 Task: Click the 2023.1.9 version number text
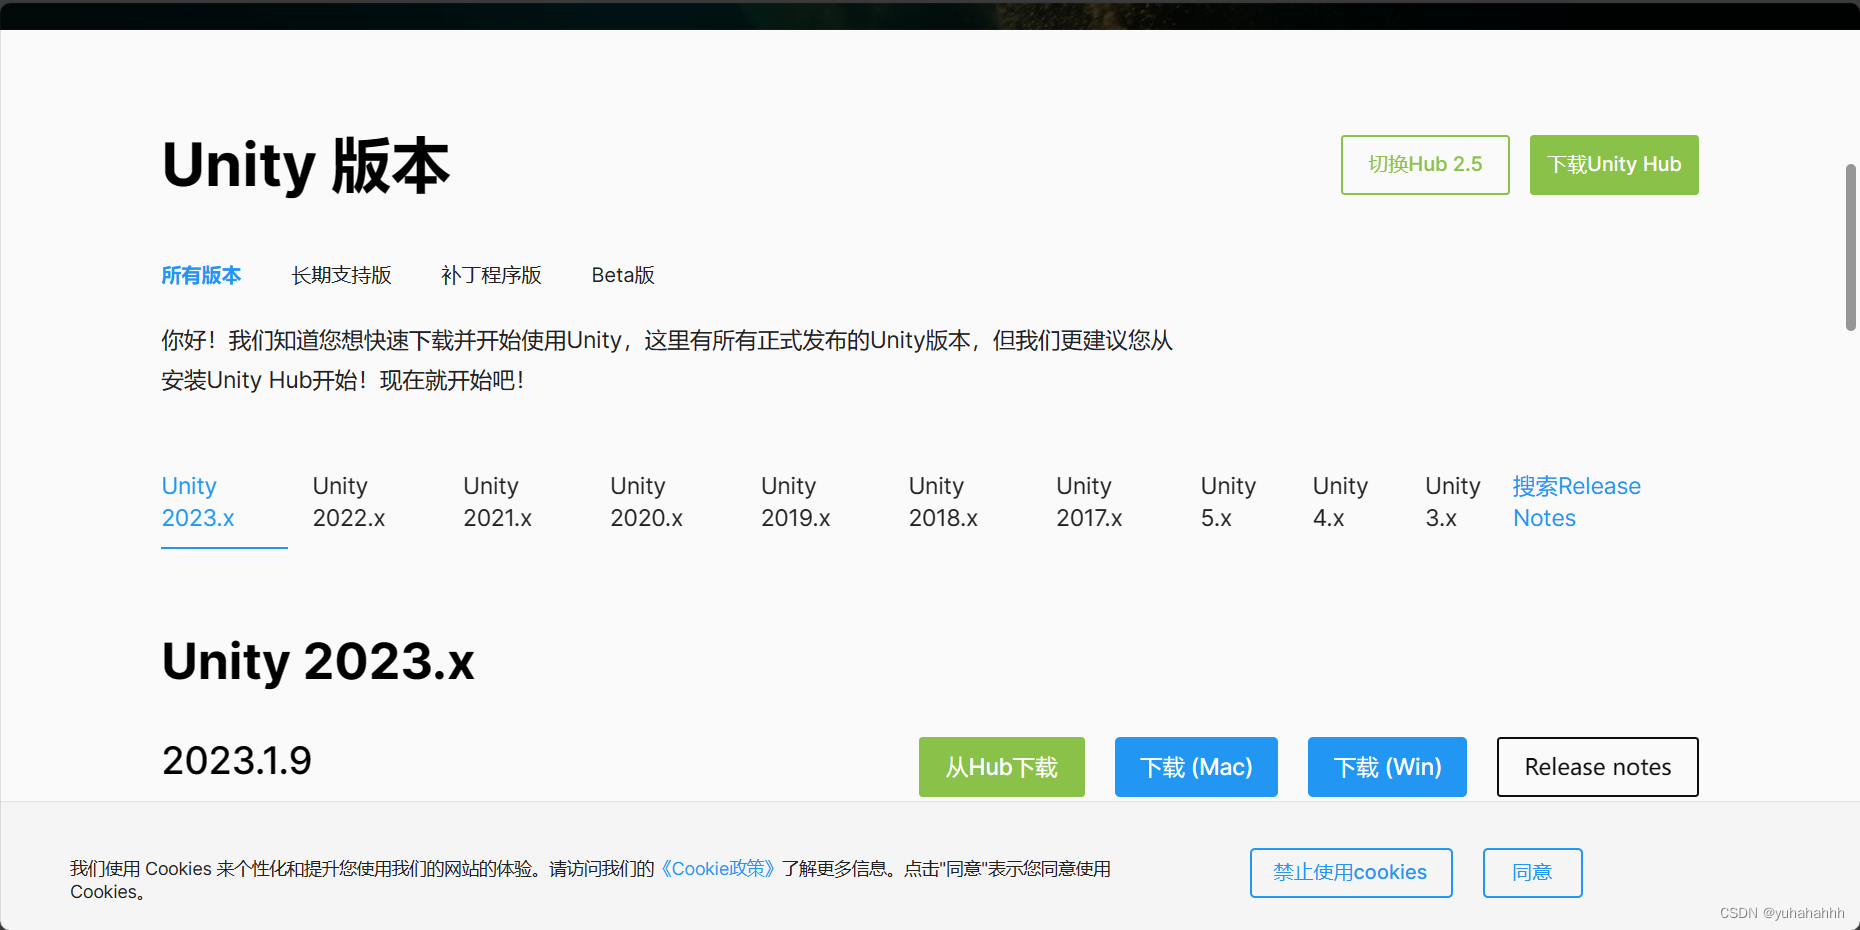[x=237, y=761]
